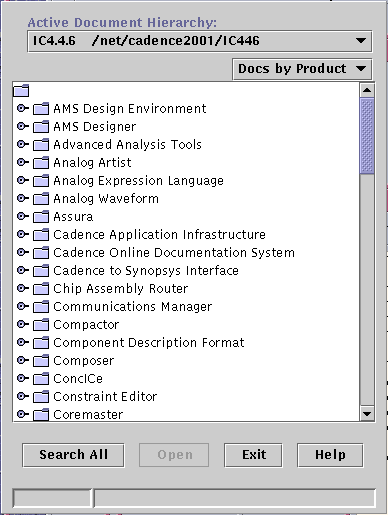The width and height of the screenshot is (388, 515).
Task: Click the Analog Expression Language folder icon
Action: 41,181
